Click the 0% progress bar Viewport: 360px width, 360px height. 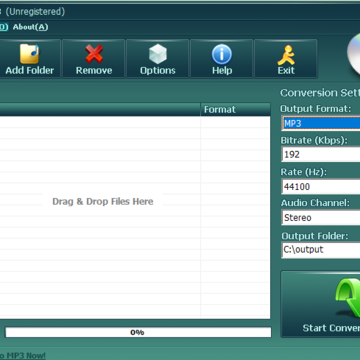(x=138, y=332)
